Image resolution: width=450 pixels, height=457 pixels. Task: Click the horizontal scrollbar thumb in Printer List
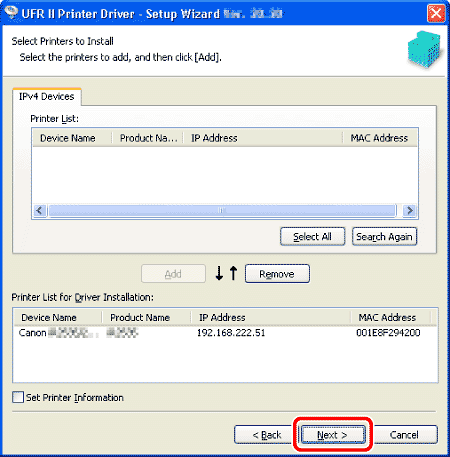222,210
